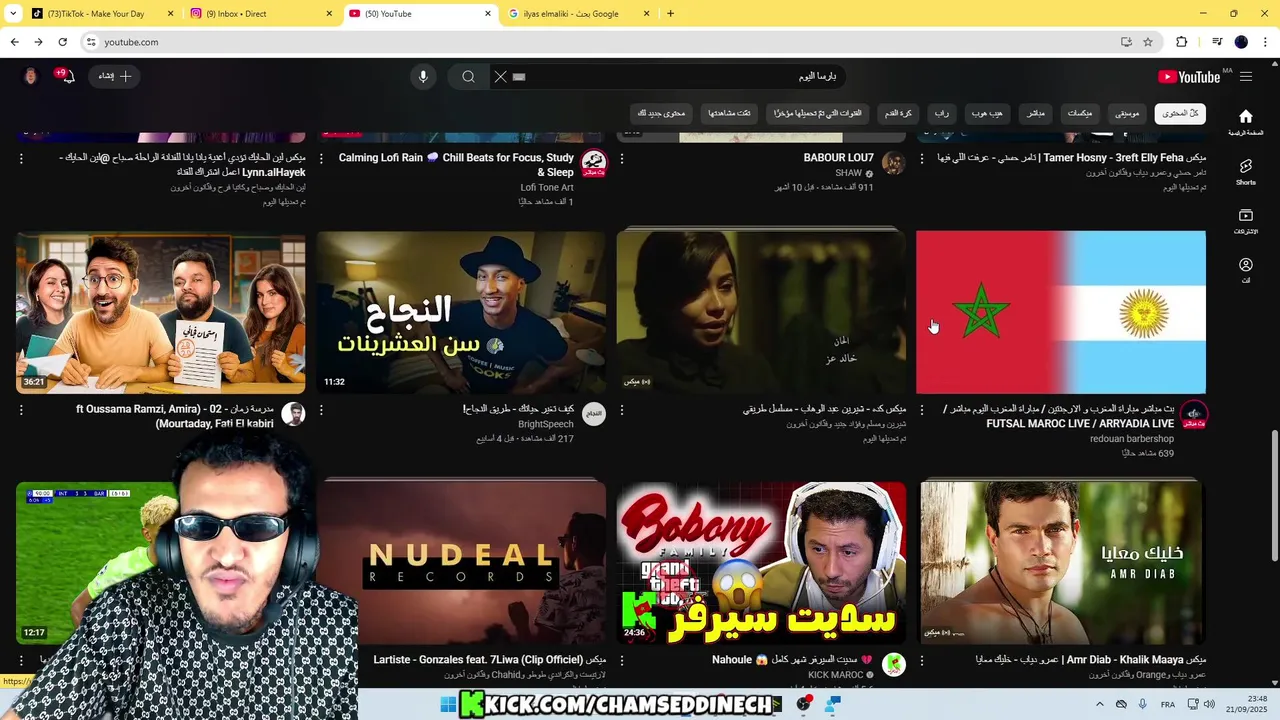Start voice search with the microphone

423,77
